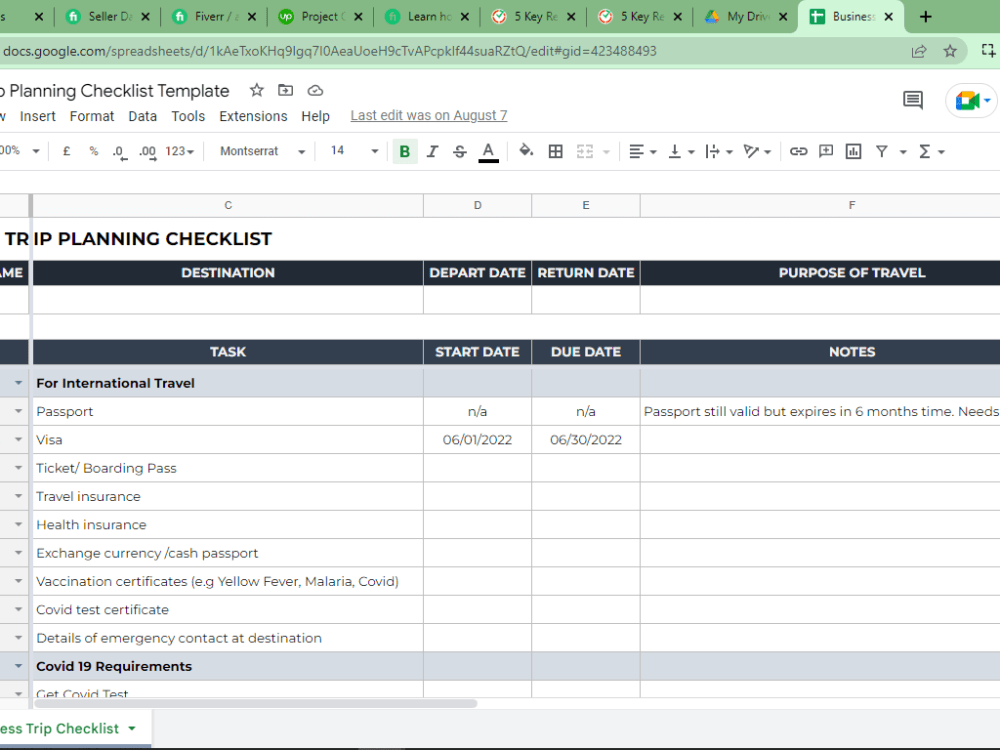Image resolution: width=1000 pixels, height=750 pixels.
Task: Click the merge cells icon
Action: (585, 151)
